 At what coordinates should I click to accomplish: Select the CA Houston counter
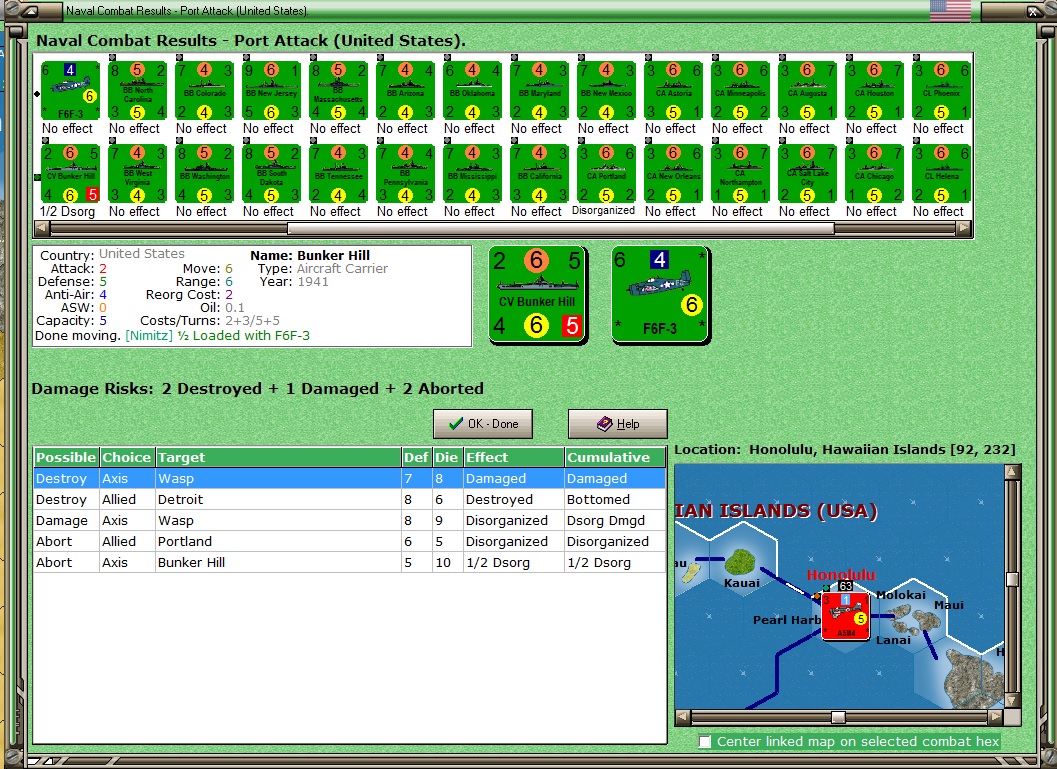pyautogui.click(x=874, y=92)
